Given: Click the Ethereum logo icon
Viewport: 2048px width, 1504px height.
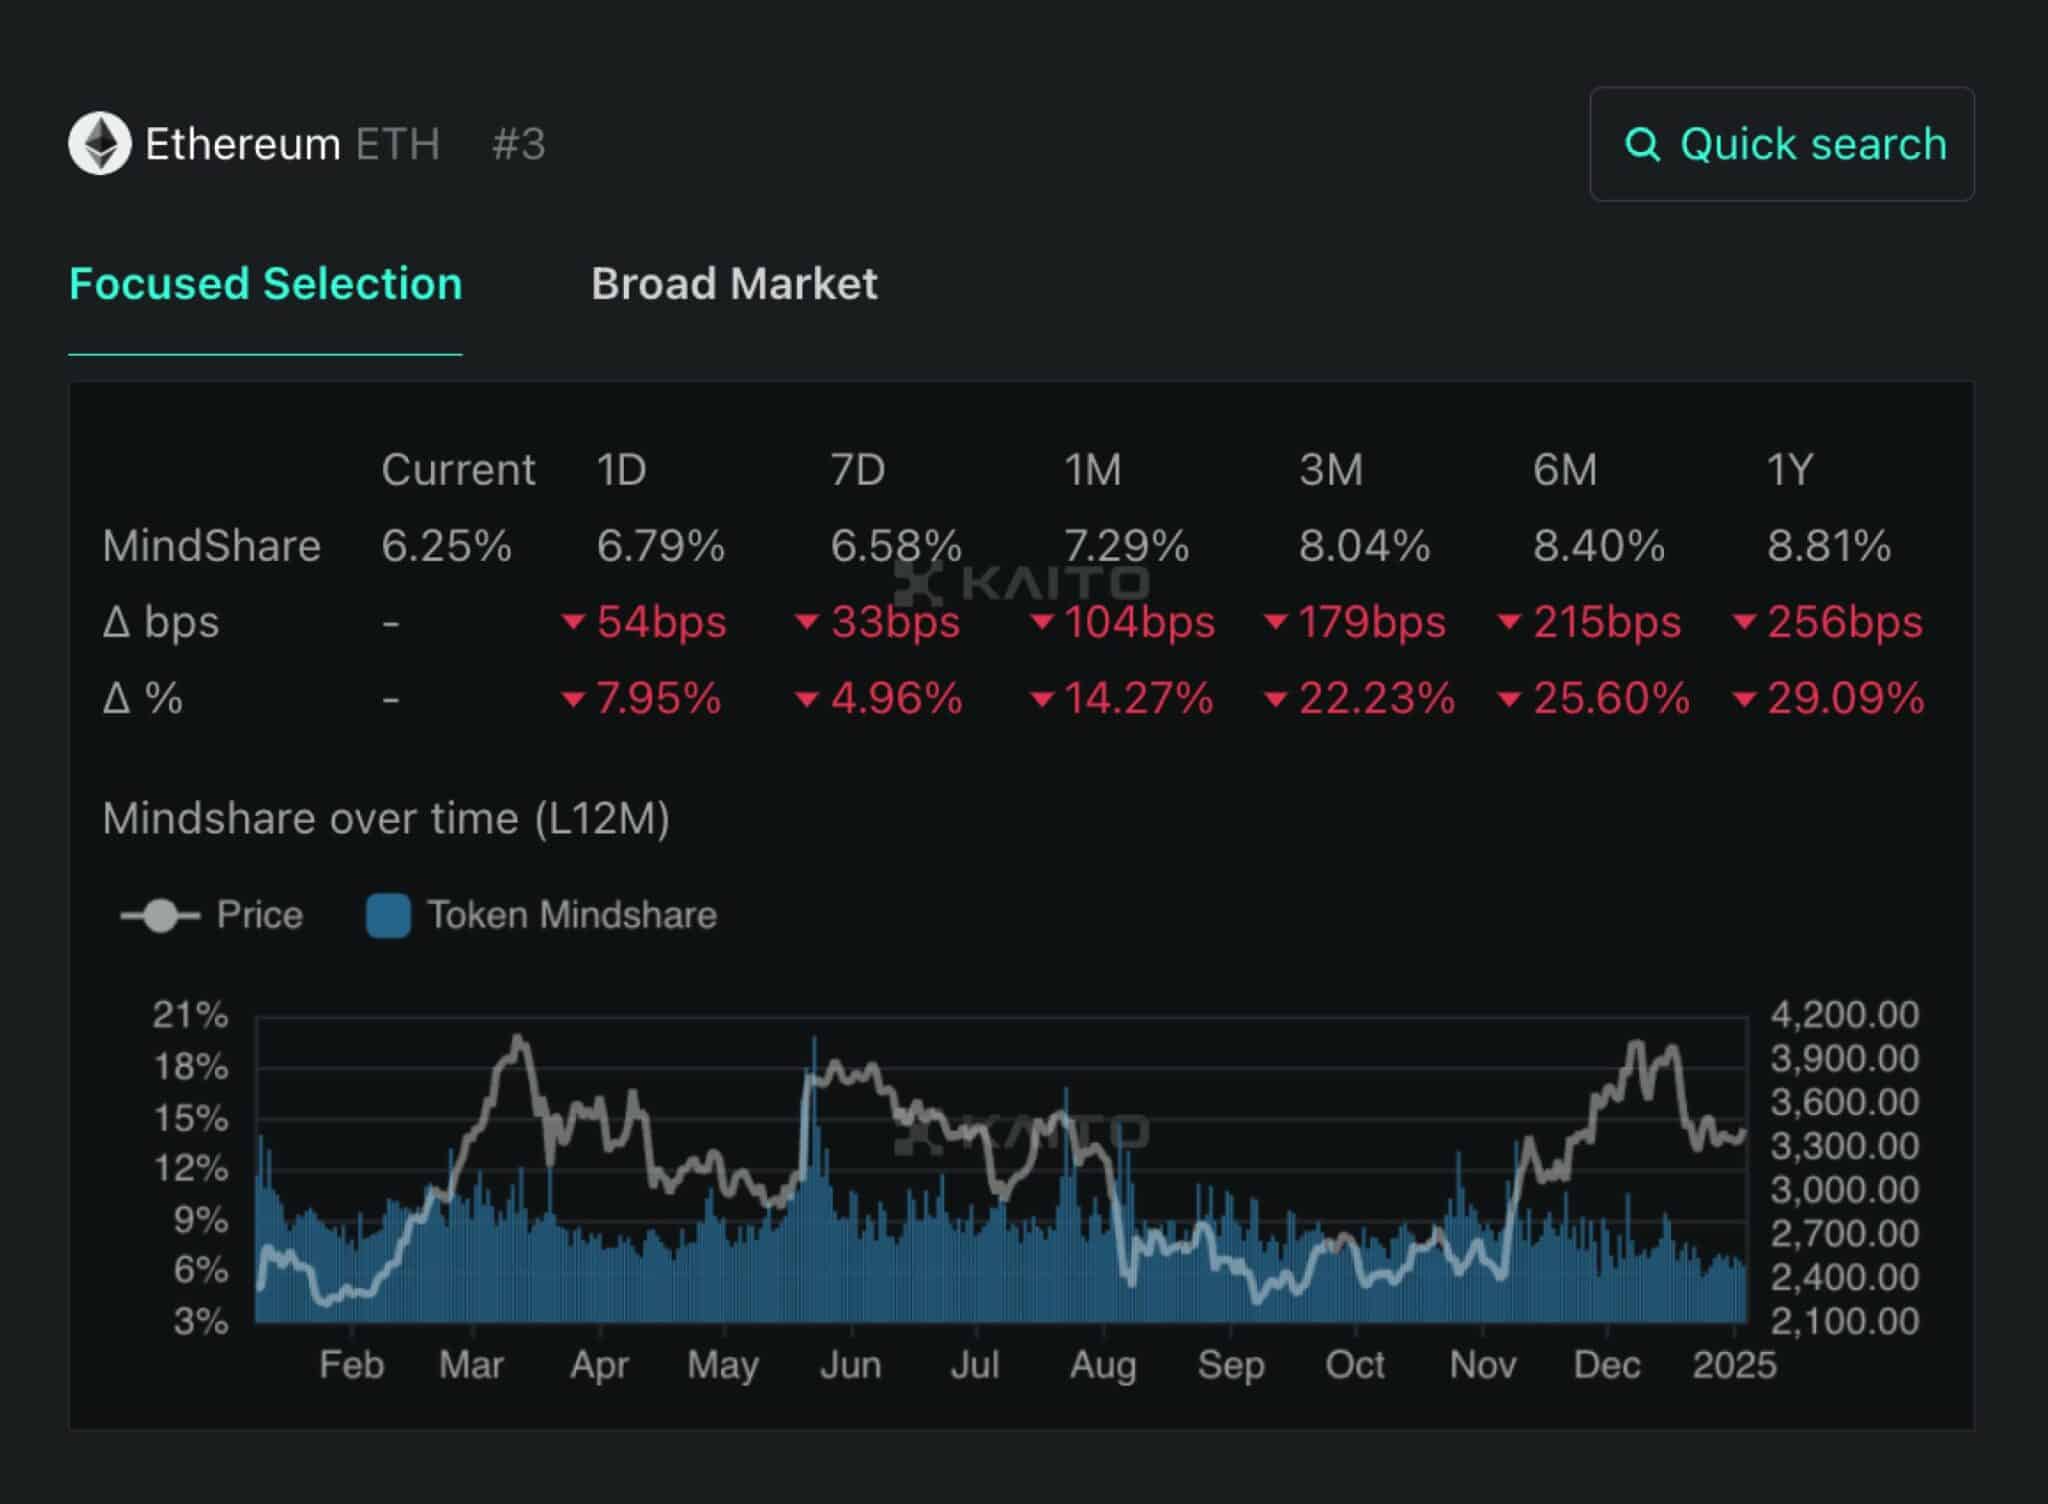Looking at the screenshot, I should pyautogui.click(x=99, y=144).
